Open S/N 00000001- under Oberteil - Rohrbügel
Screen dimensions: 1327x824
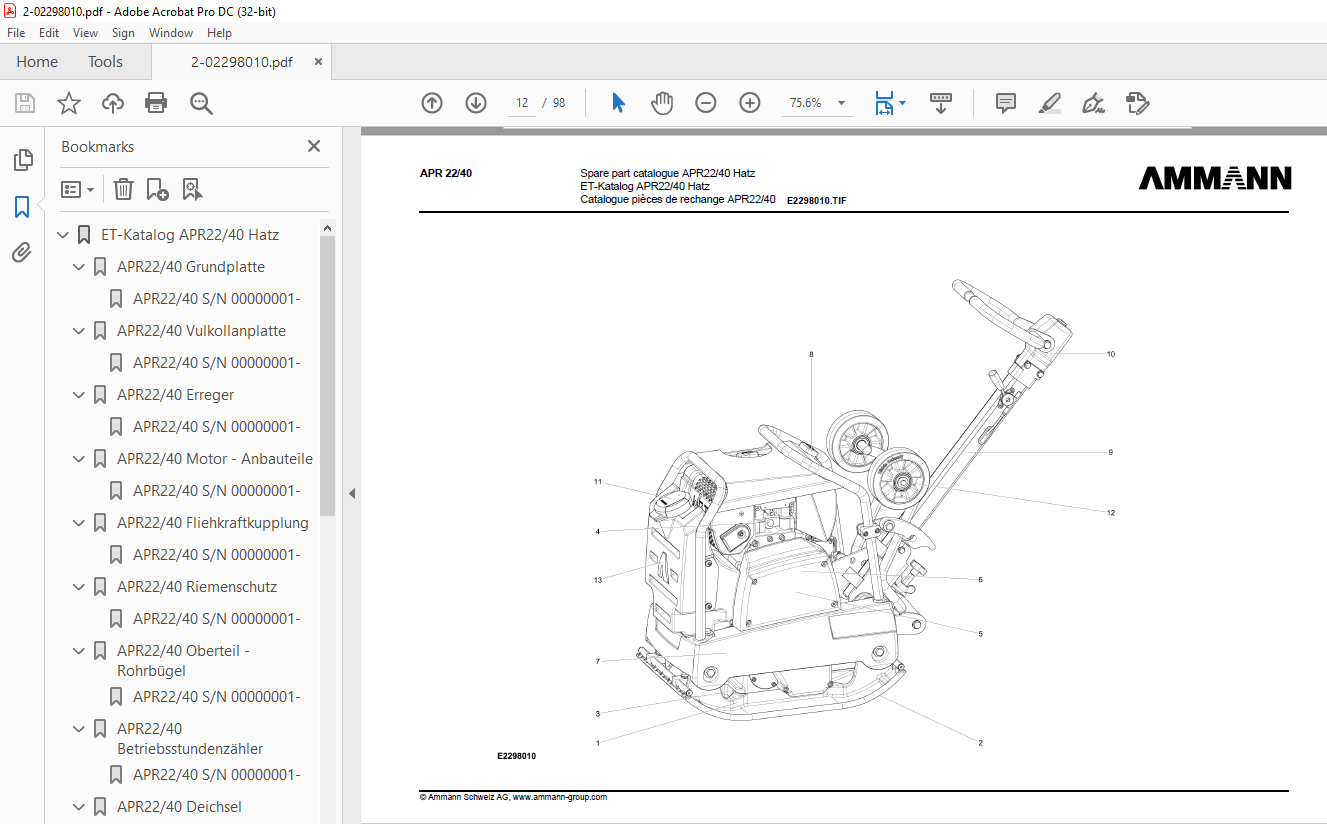point(217,697)
